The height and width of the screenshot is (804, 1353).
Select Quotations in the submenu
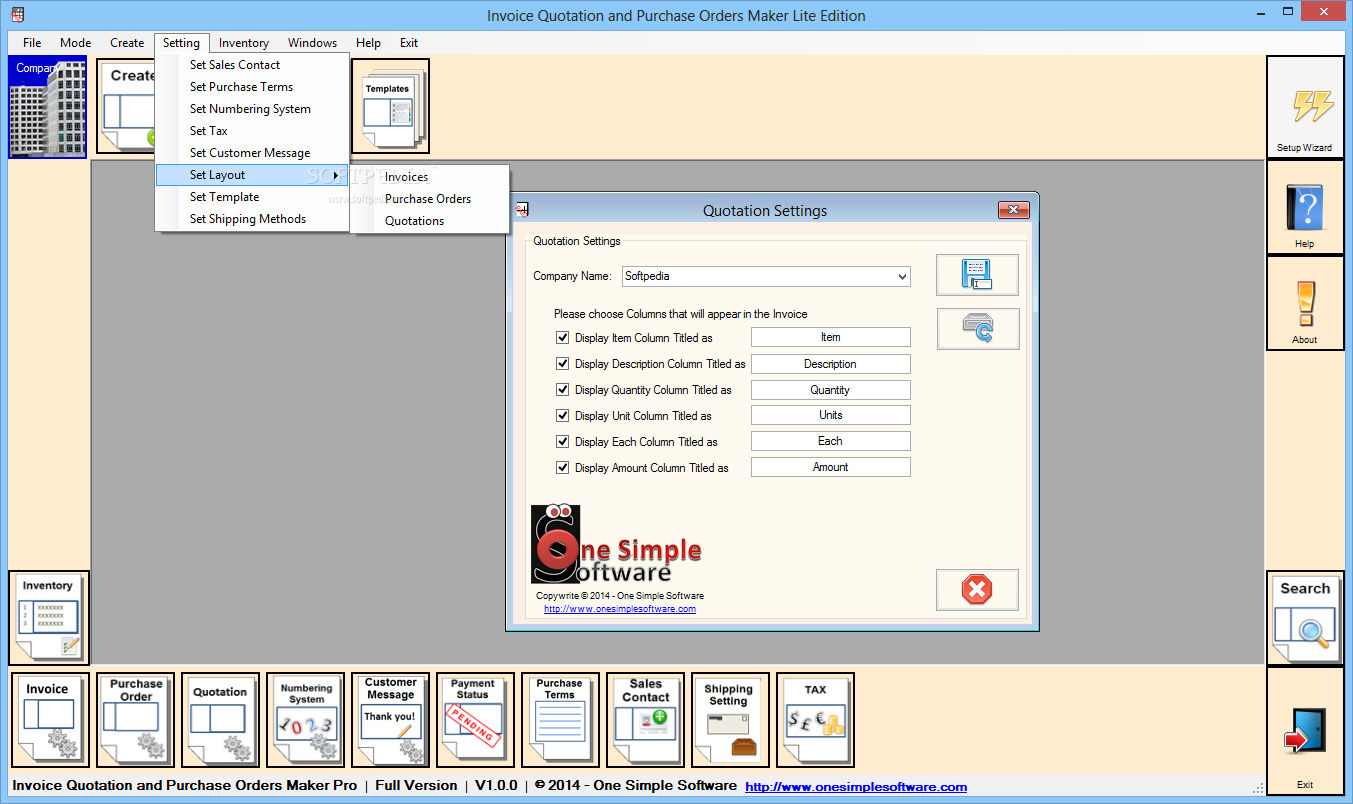coord(430,221)
